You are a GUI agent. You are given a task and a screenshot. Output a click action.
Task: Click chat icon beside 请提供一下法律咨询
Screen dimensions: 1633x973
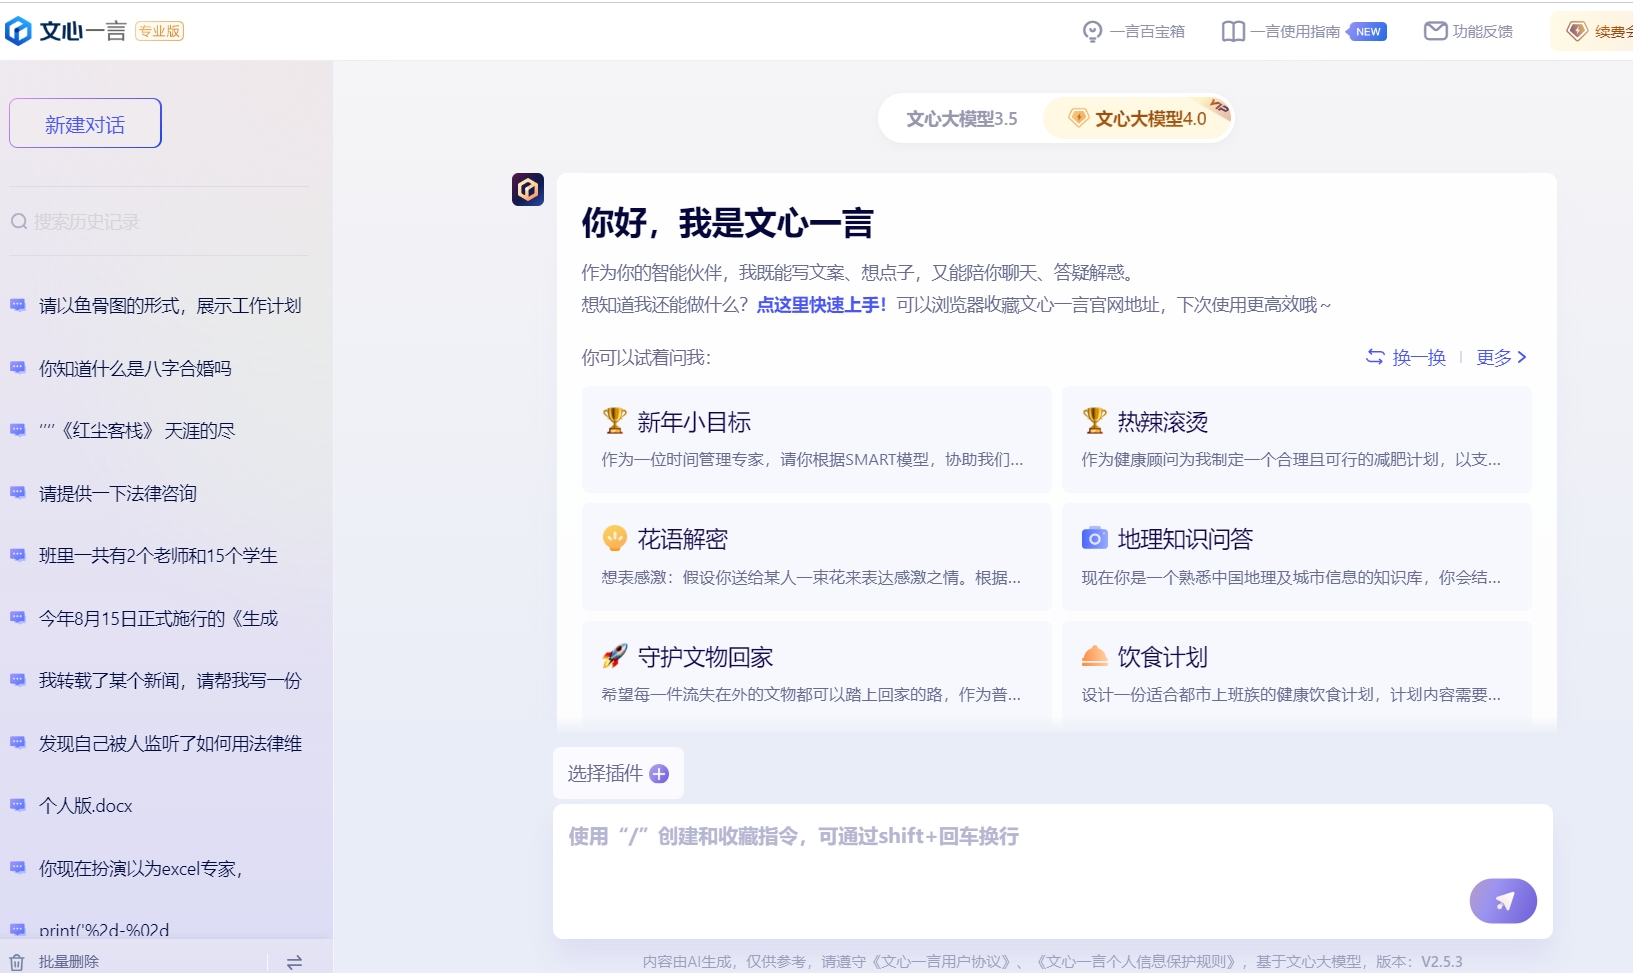coord(18,493)
